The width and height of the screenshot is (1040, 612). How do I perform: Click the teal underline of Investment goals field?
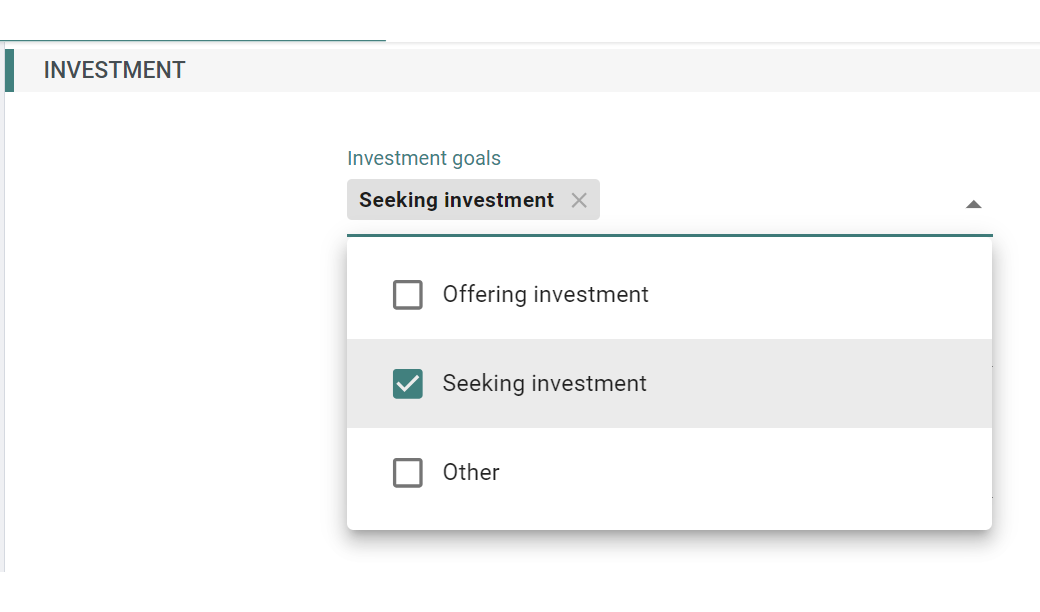tap(669, 235)
